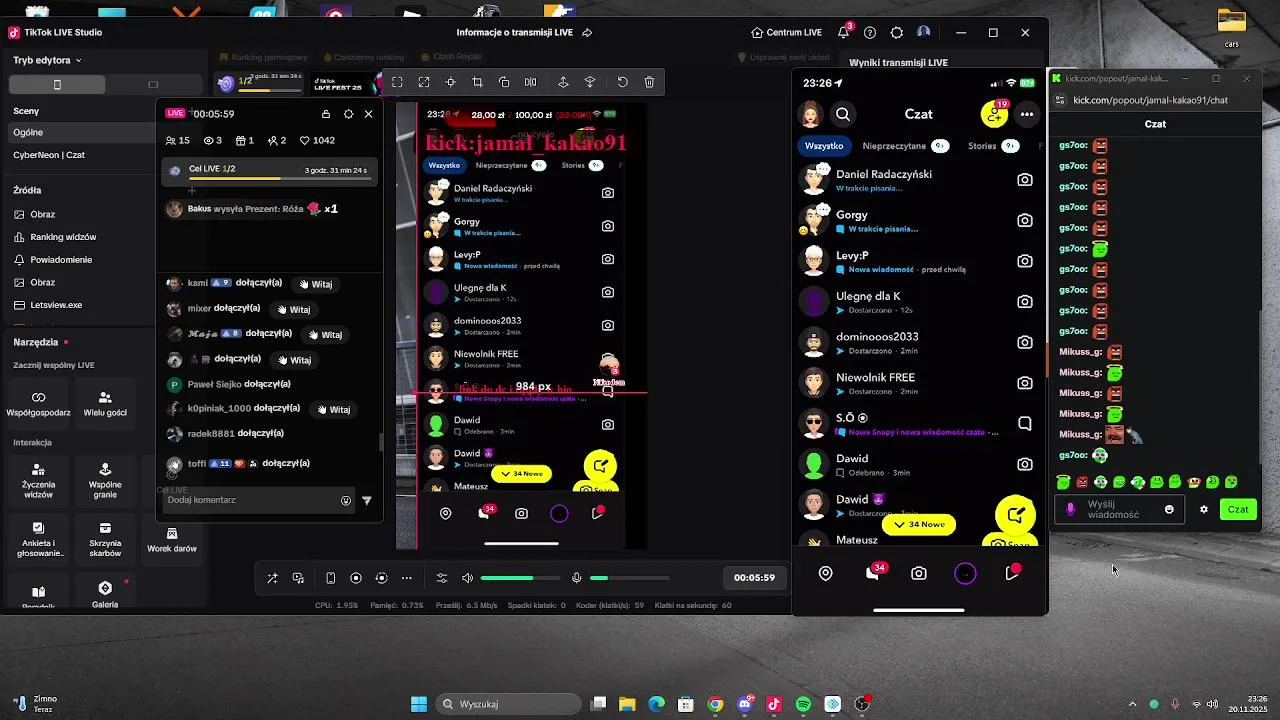1280x720 pixels.
Task: Open Informacje o transmisji LIVE
Action: 524,32
